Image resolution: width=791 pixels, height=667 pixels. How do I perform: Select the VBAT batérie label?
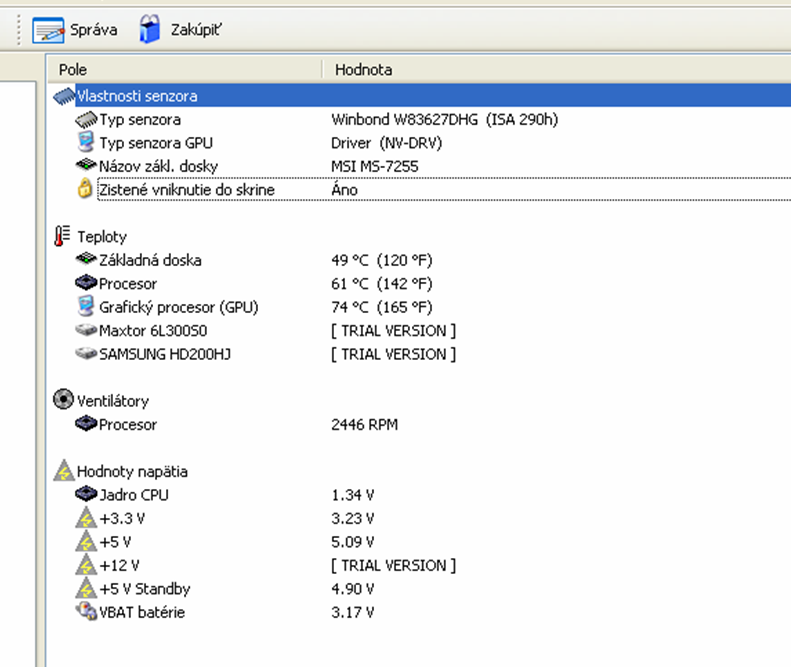tap(142, 613)
